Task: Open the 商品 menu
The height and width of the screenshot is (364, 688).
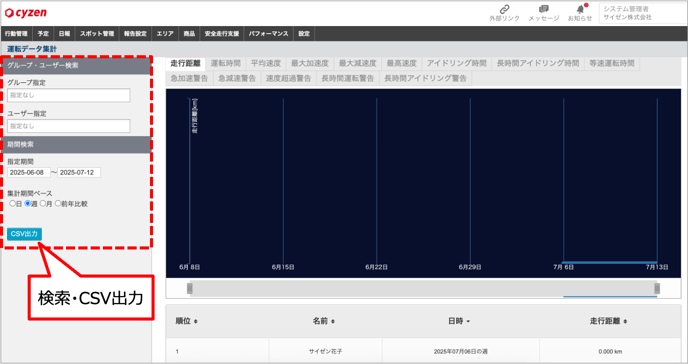Action: click(x=189, y=34)
